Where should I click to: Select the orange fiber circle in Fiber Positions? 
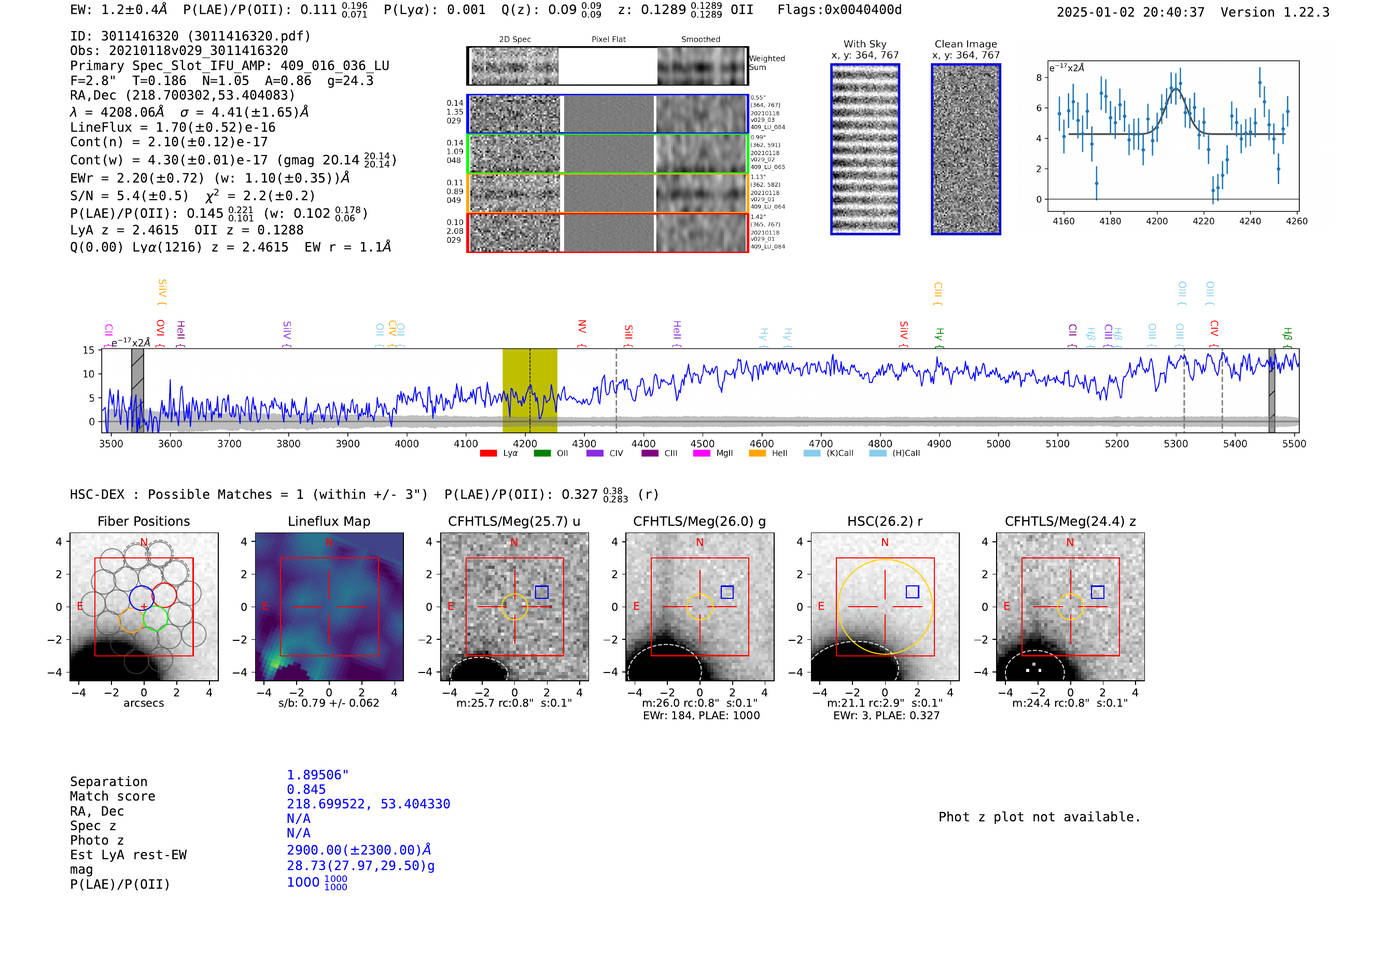(132, 620)
